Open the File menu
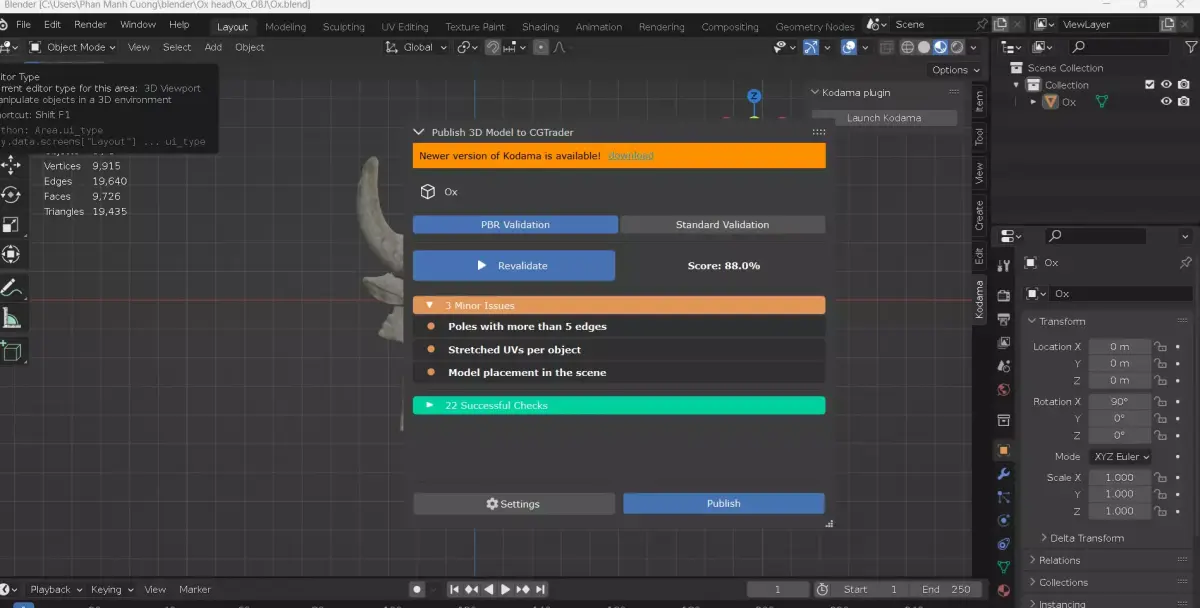The width and height of the screenshot is (1200, 608). tap(23, 24)
